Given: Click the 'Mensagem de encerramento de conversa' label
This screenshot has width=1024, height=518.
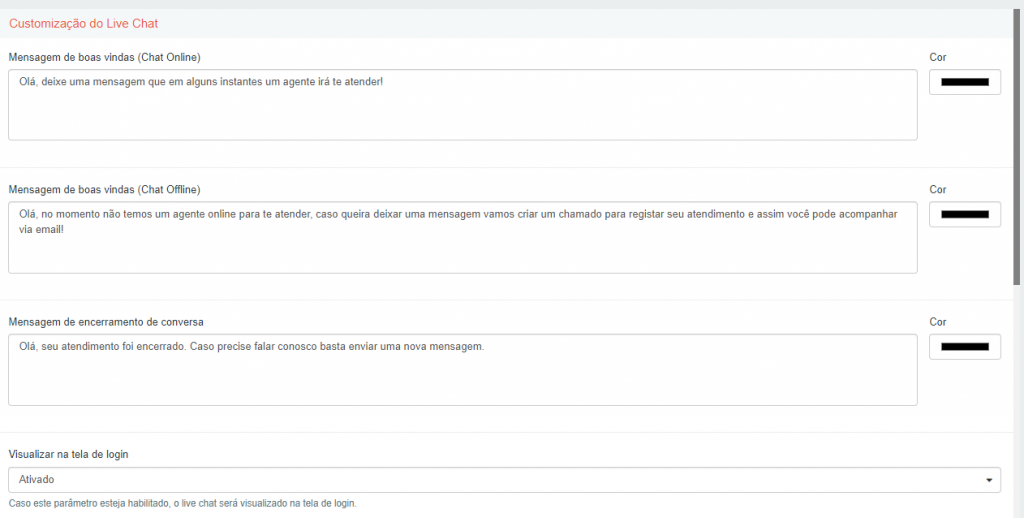Looking at the screenshot, I should (106, 322).
